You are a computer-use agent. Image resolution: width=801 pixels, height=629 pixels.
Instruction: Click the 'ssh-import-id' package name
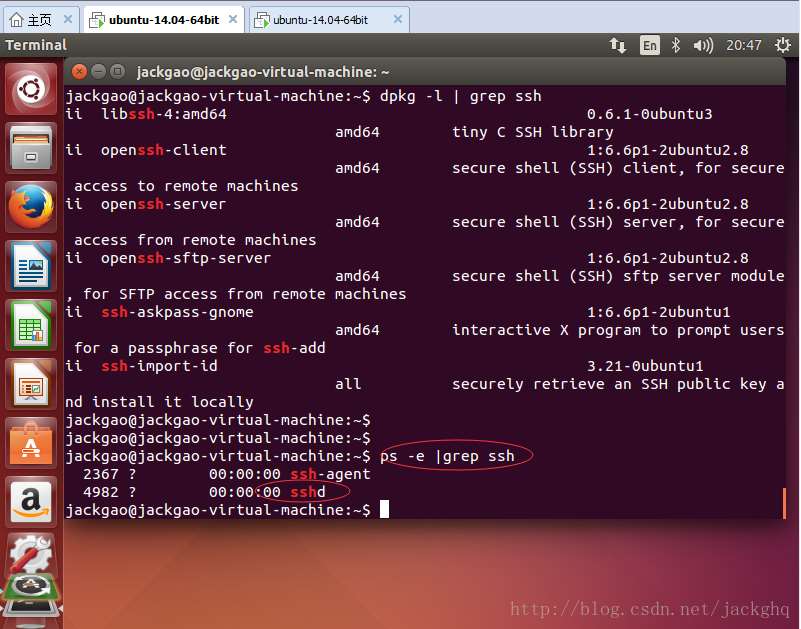159,366
